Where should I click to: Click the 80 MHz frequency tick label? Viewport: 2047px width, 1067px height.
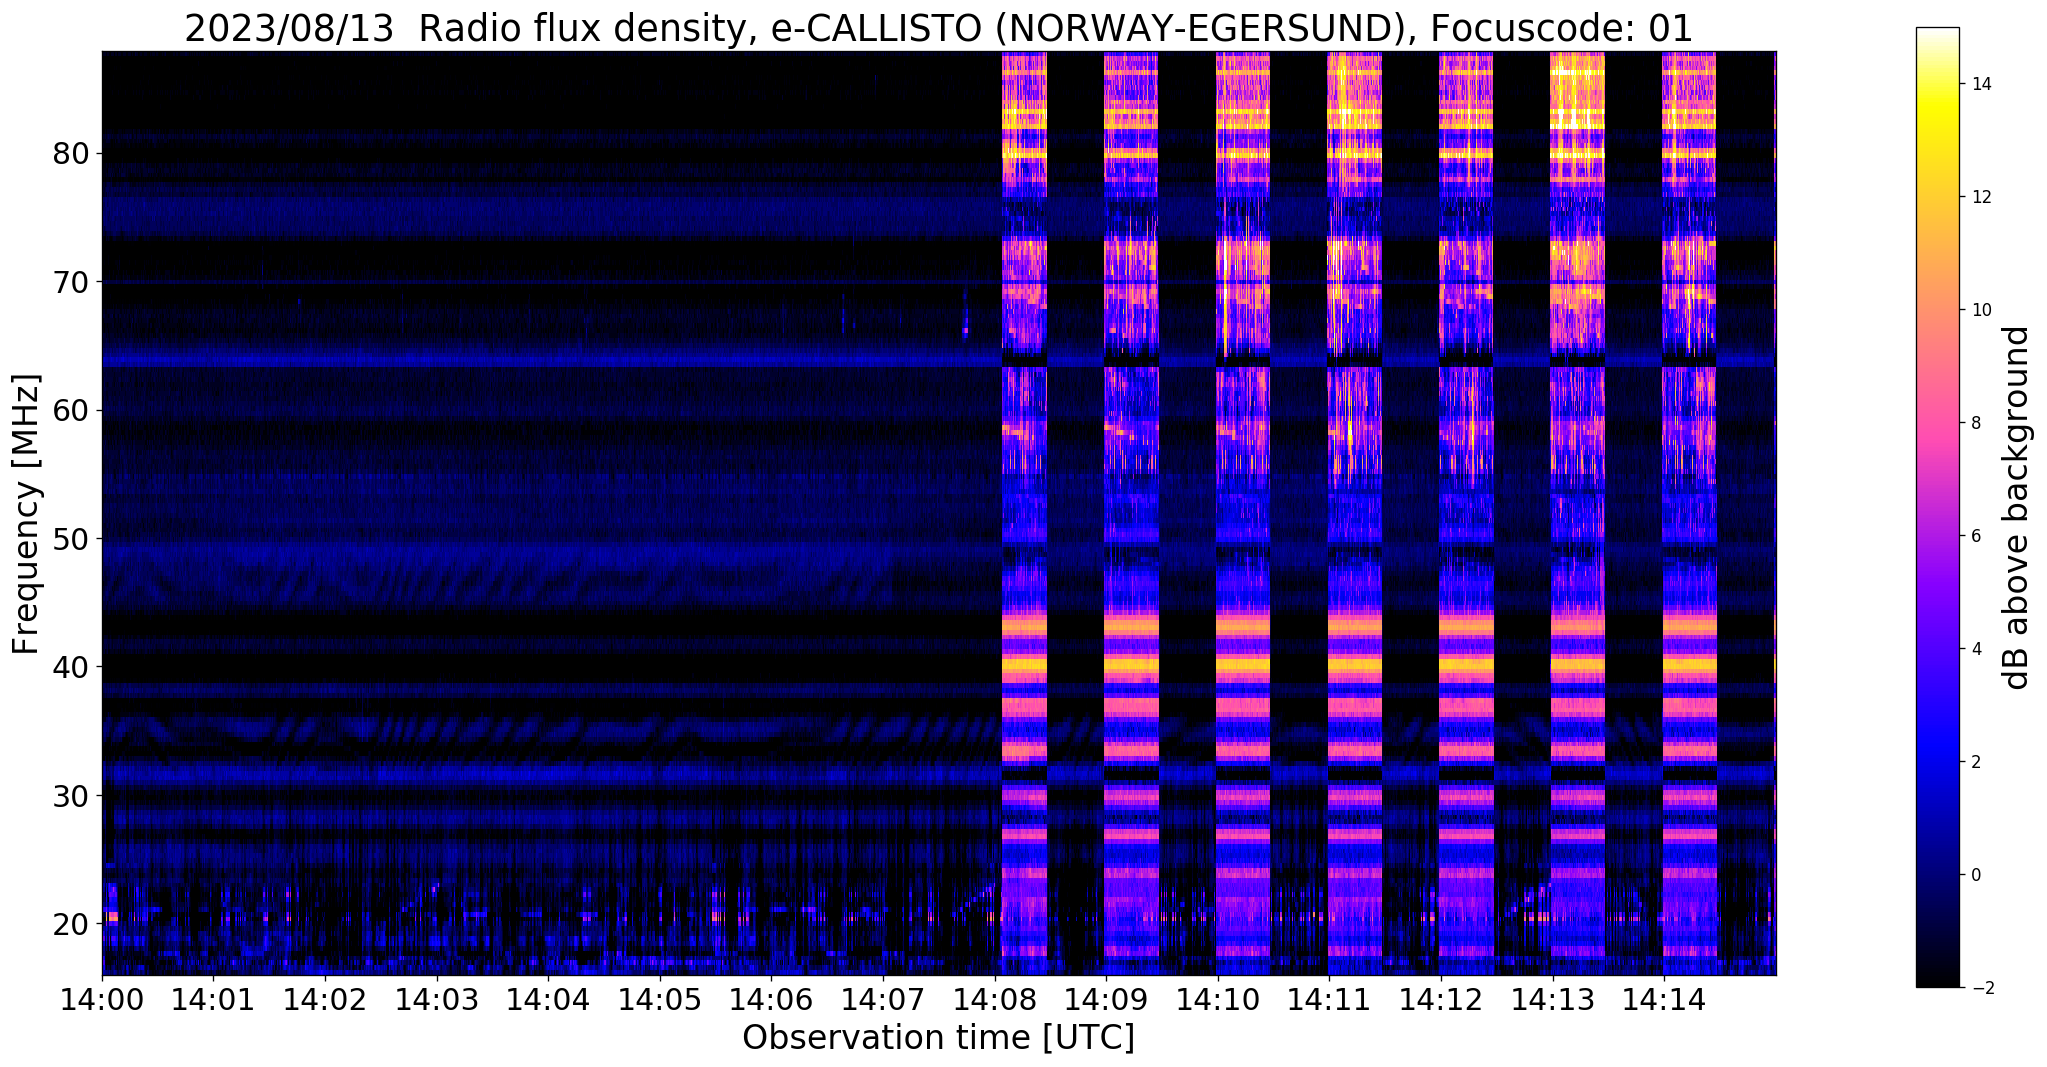[x=71, y=154]
